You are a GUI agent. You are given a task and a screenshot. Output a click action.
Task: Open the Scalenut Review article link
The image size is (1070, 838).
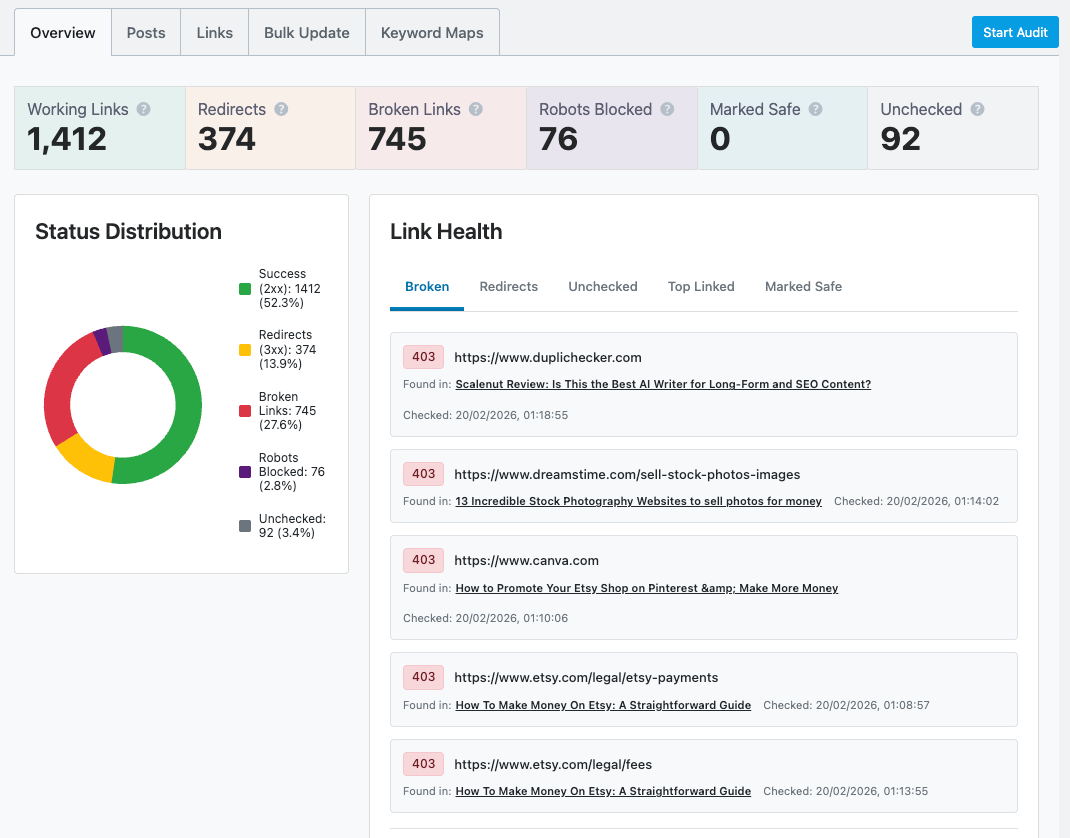(662, 384)
